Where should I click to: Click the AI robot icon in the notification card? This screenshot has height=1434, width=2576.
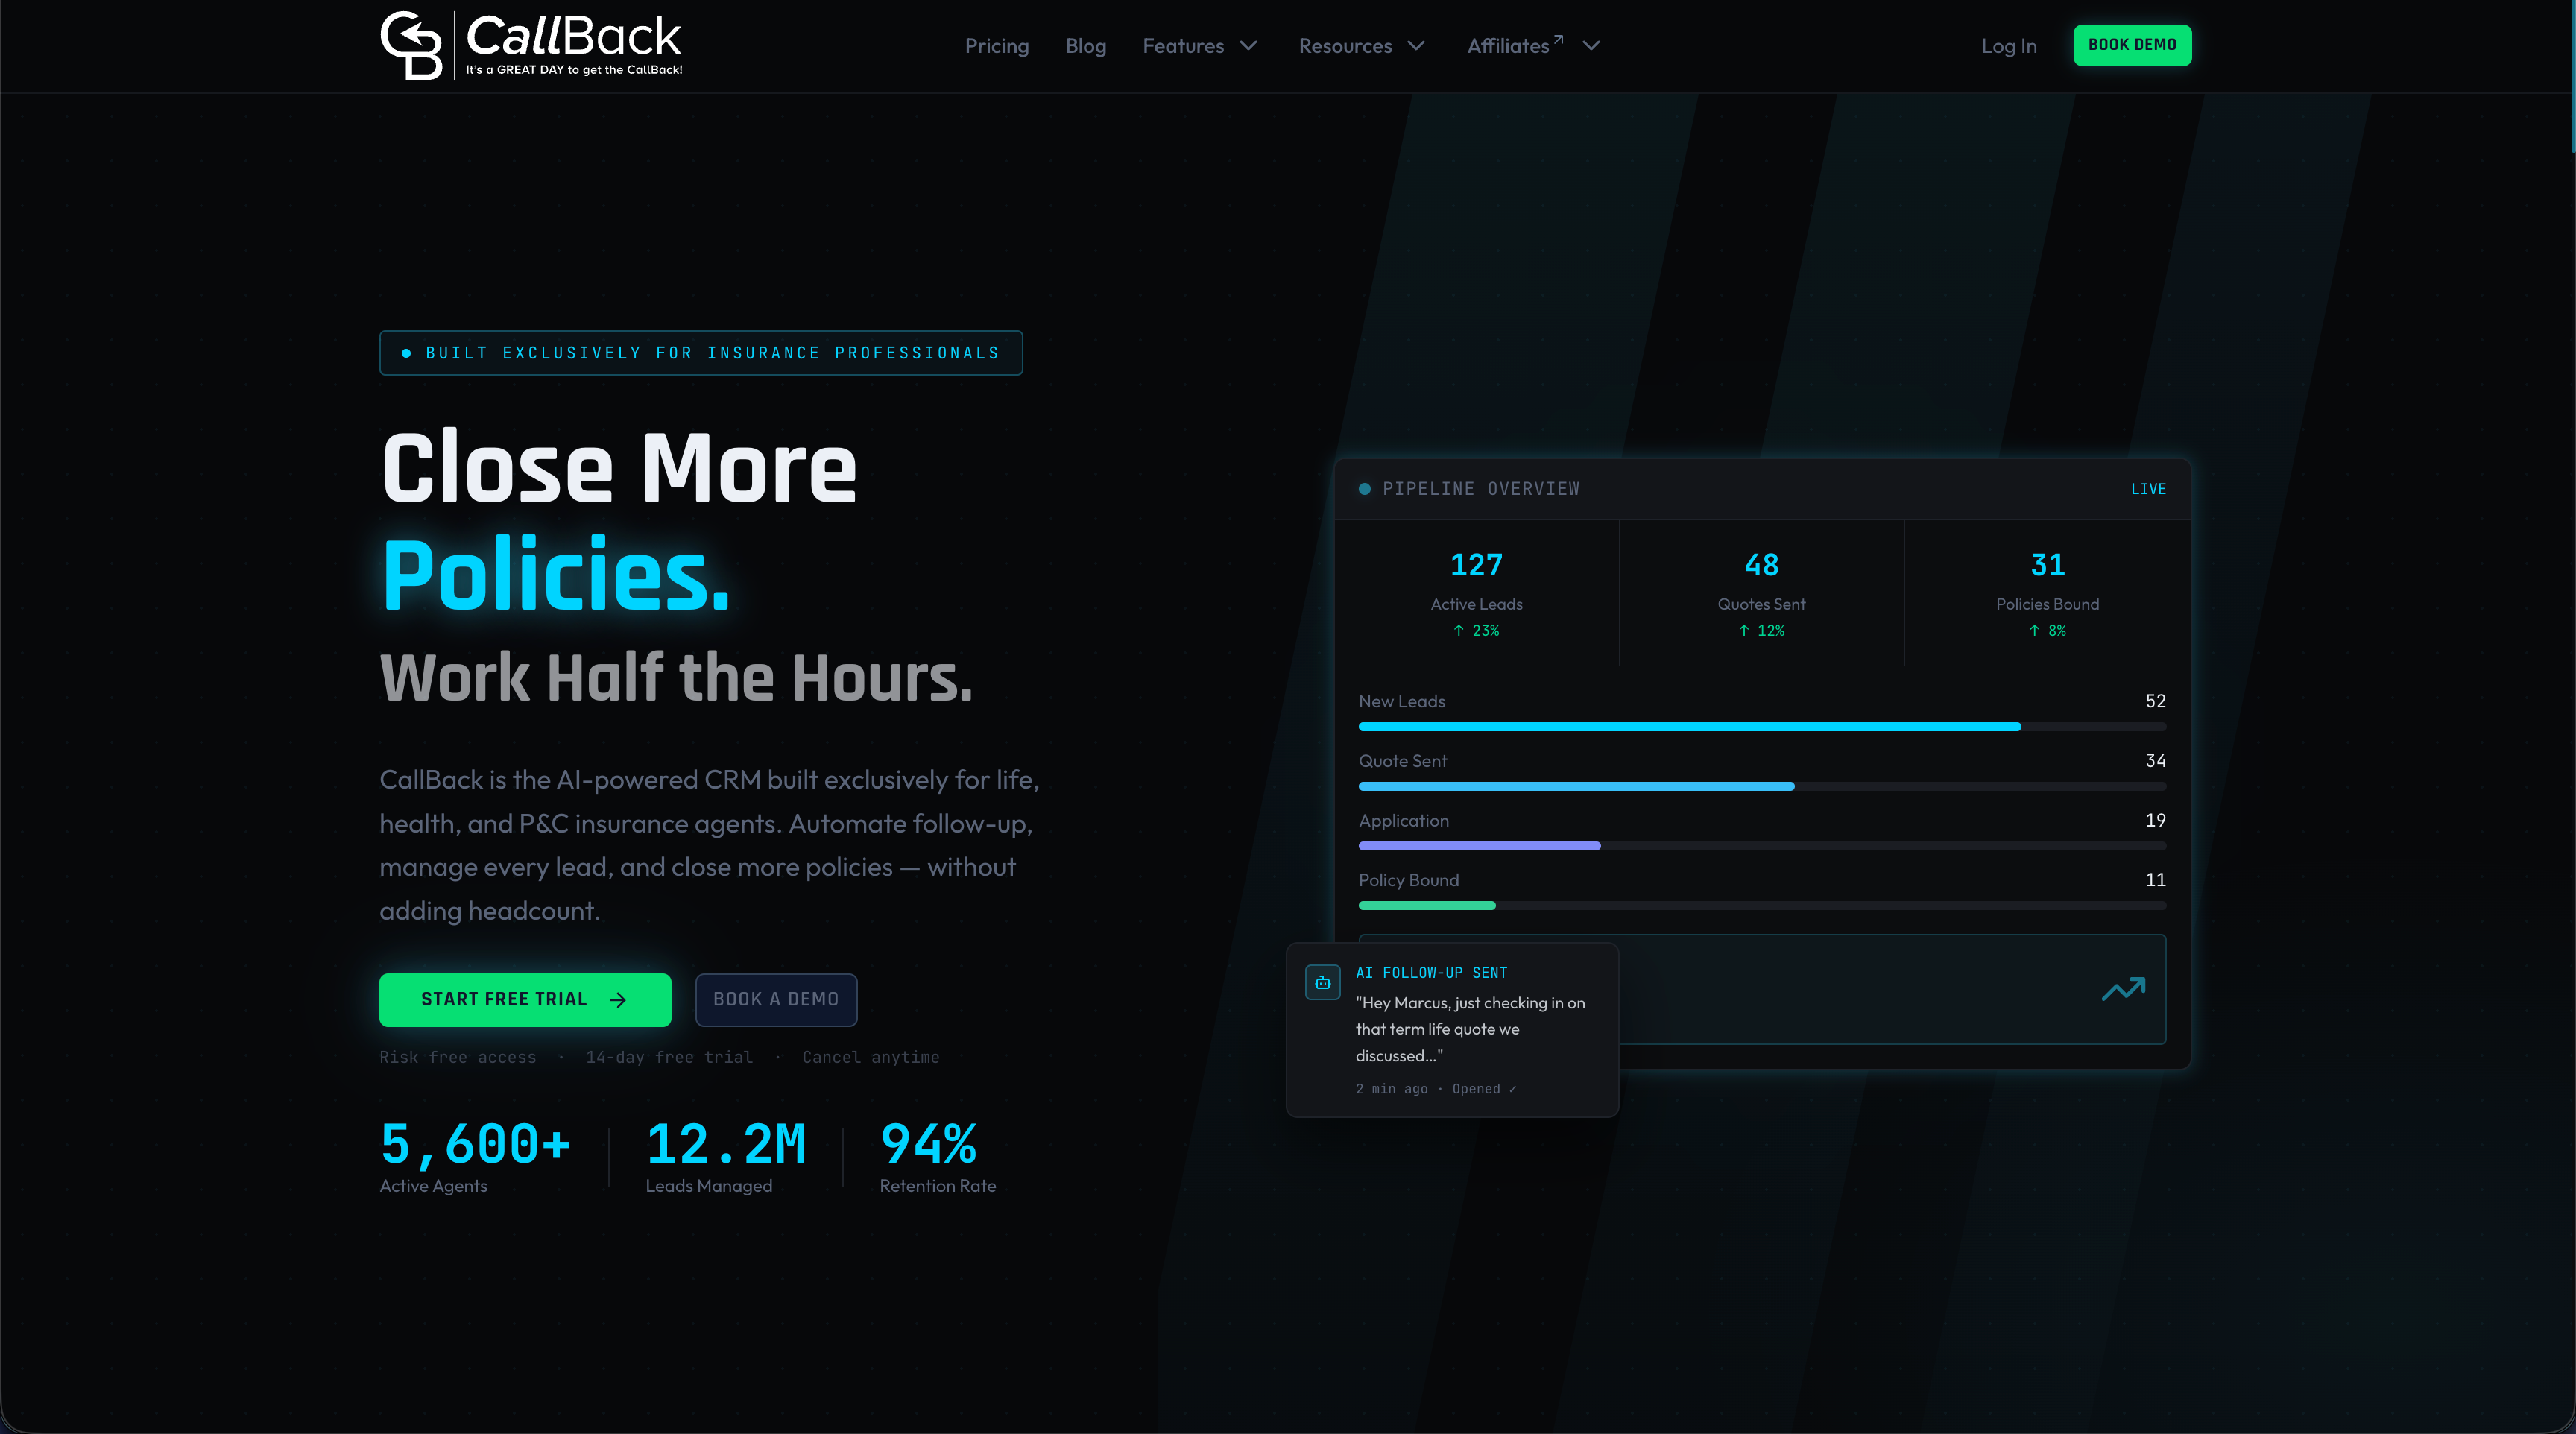pyautogui.click(x=1322, y=982)
